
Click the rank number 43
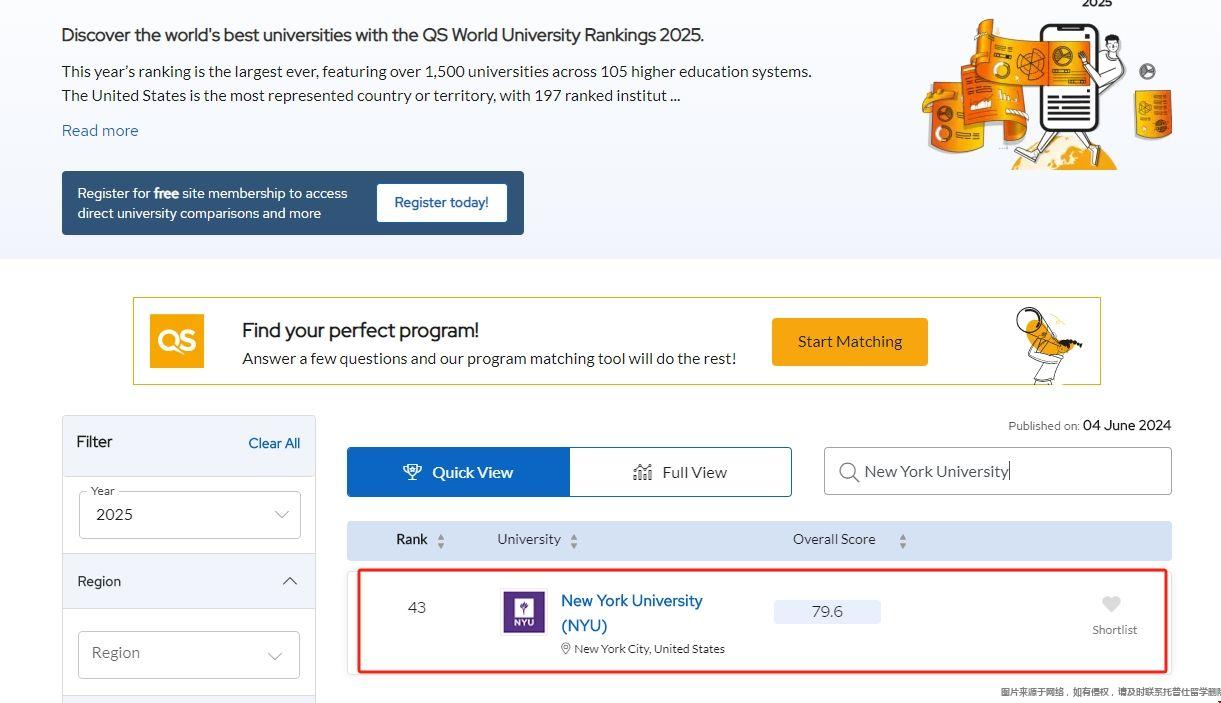tap(417, 607)
